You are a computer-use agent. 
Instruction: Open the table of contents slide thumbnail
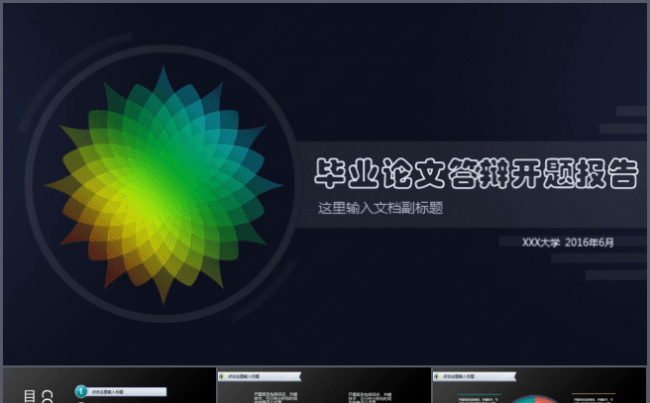coord(109,385)
